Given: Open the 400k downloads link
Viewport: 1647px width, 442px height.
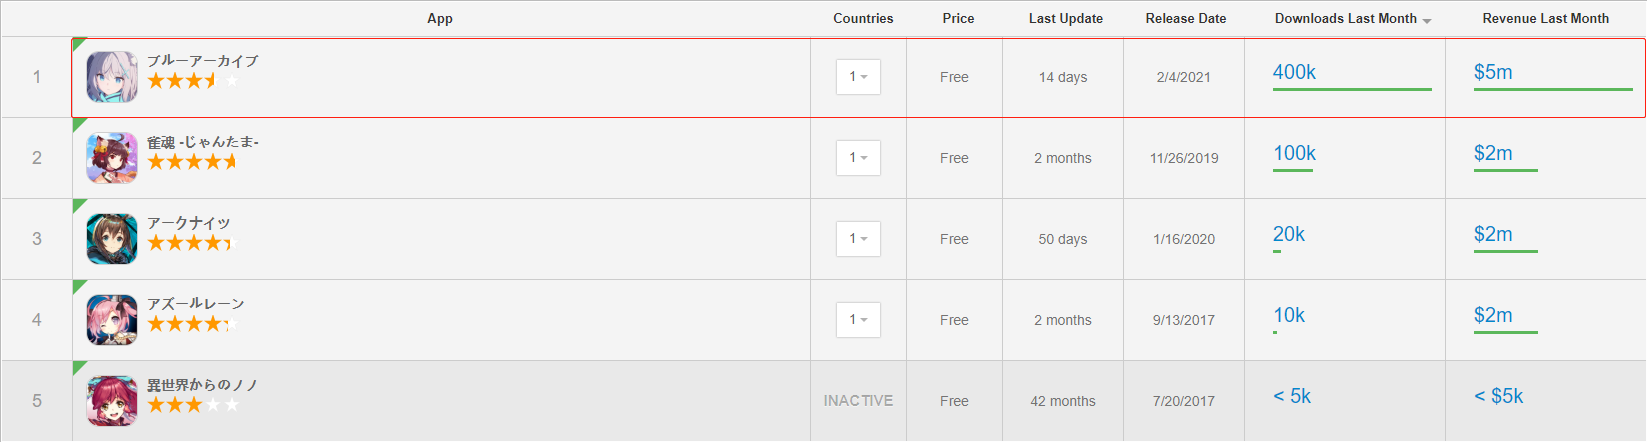Looking at the screenshot, I should click(x=1294, y=72).
